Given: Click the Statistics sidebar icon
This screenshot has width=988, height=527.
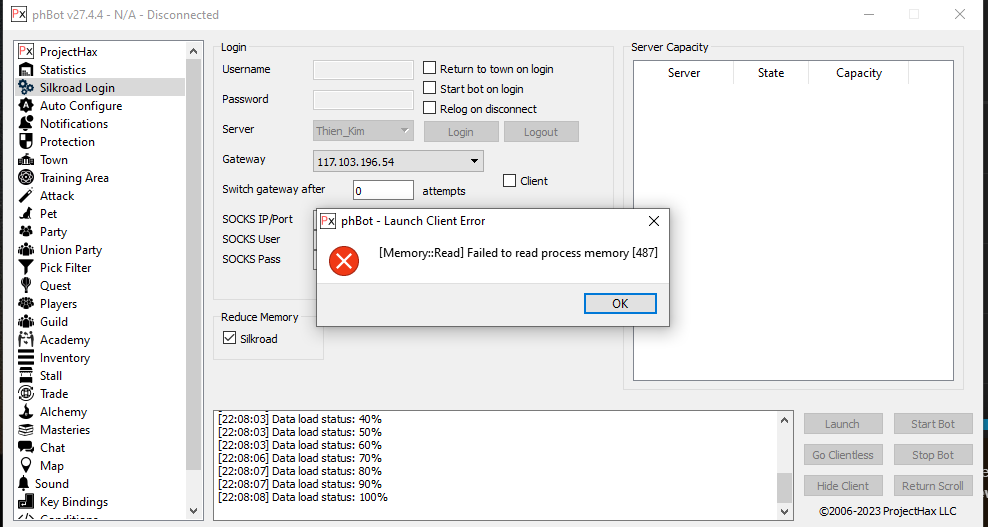Looking at the screenshot, I should [x=26, y=70].
